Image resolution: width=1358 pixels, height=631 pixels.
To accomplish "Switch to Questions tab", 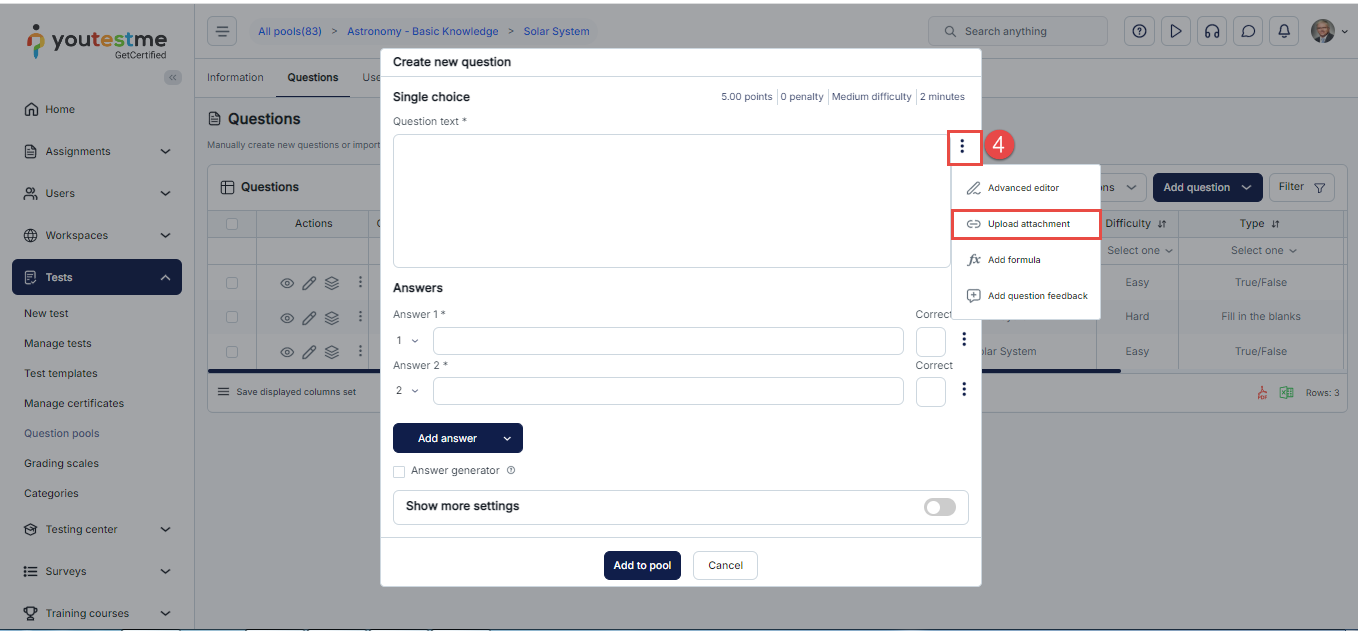I will coord(313,77).
